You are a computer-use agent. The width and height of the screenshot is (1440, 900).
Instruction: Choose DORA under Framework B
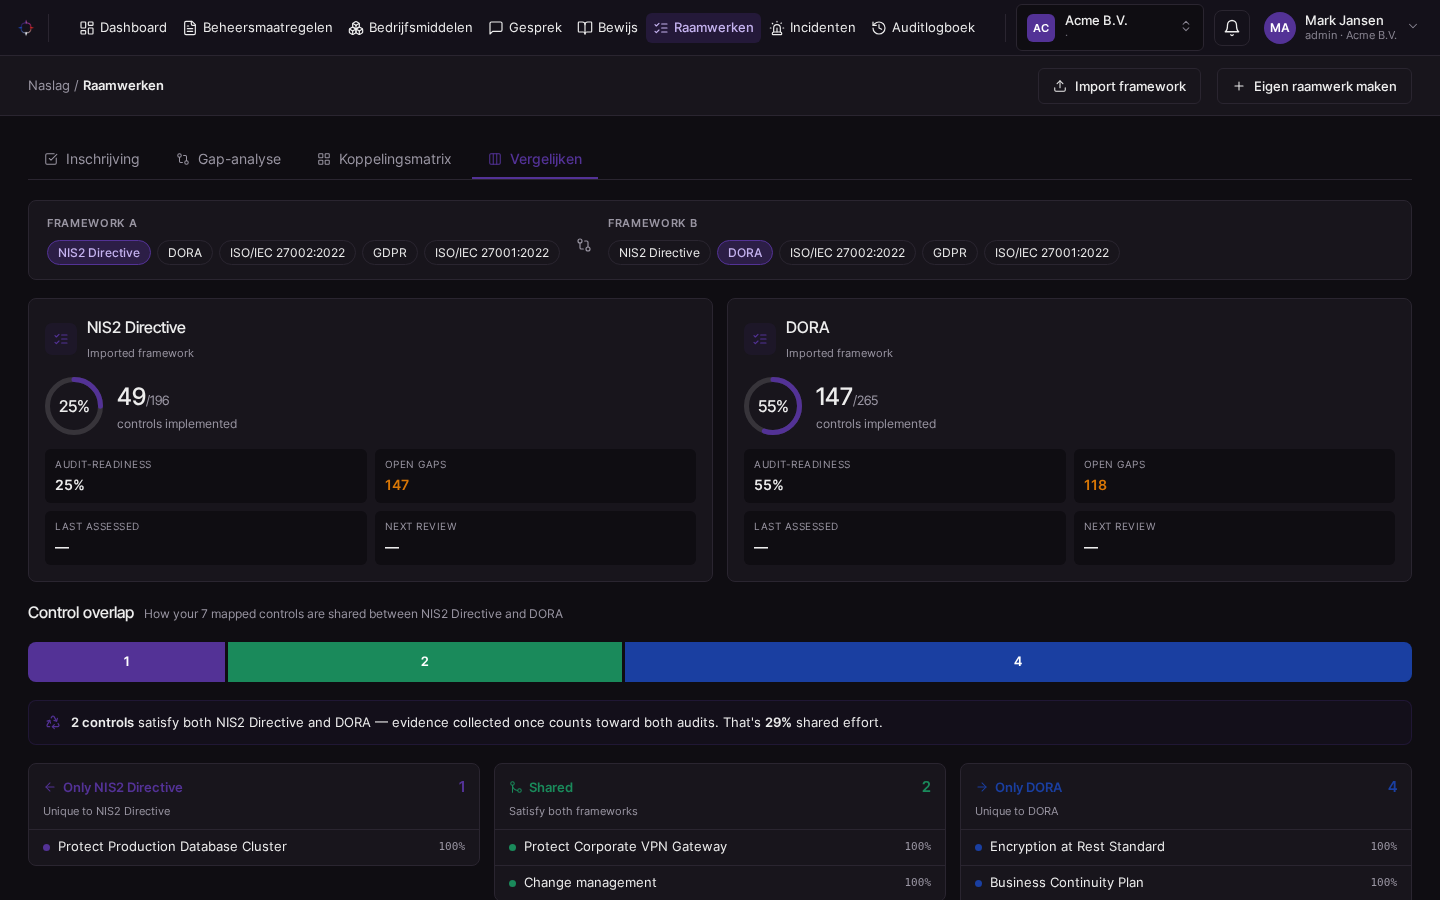(745, 253)
